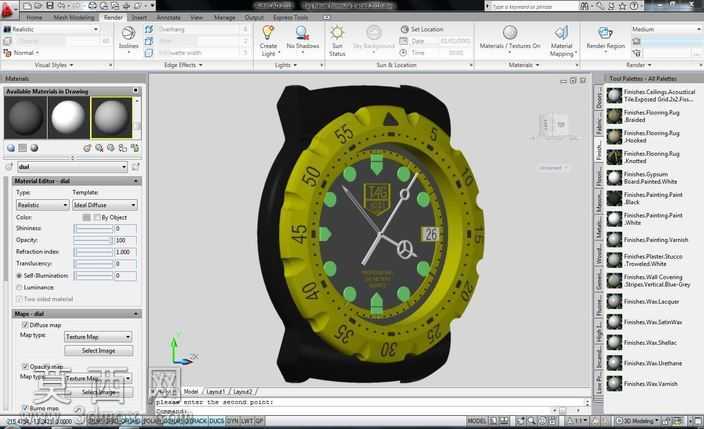Image resolution: width=704 pixels, height=429 pixels.
Task: Click the Overhang edge effect icon
Action: [149, 29]
